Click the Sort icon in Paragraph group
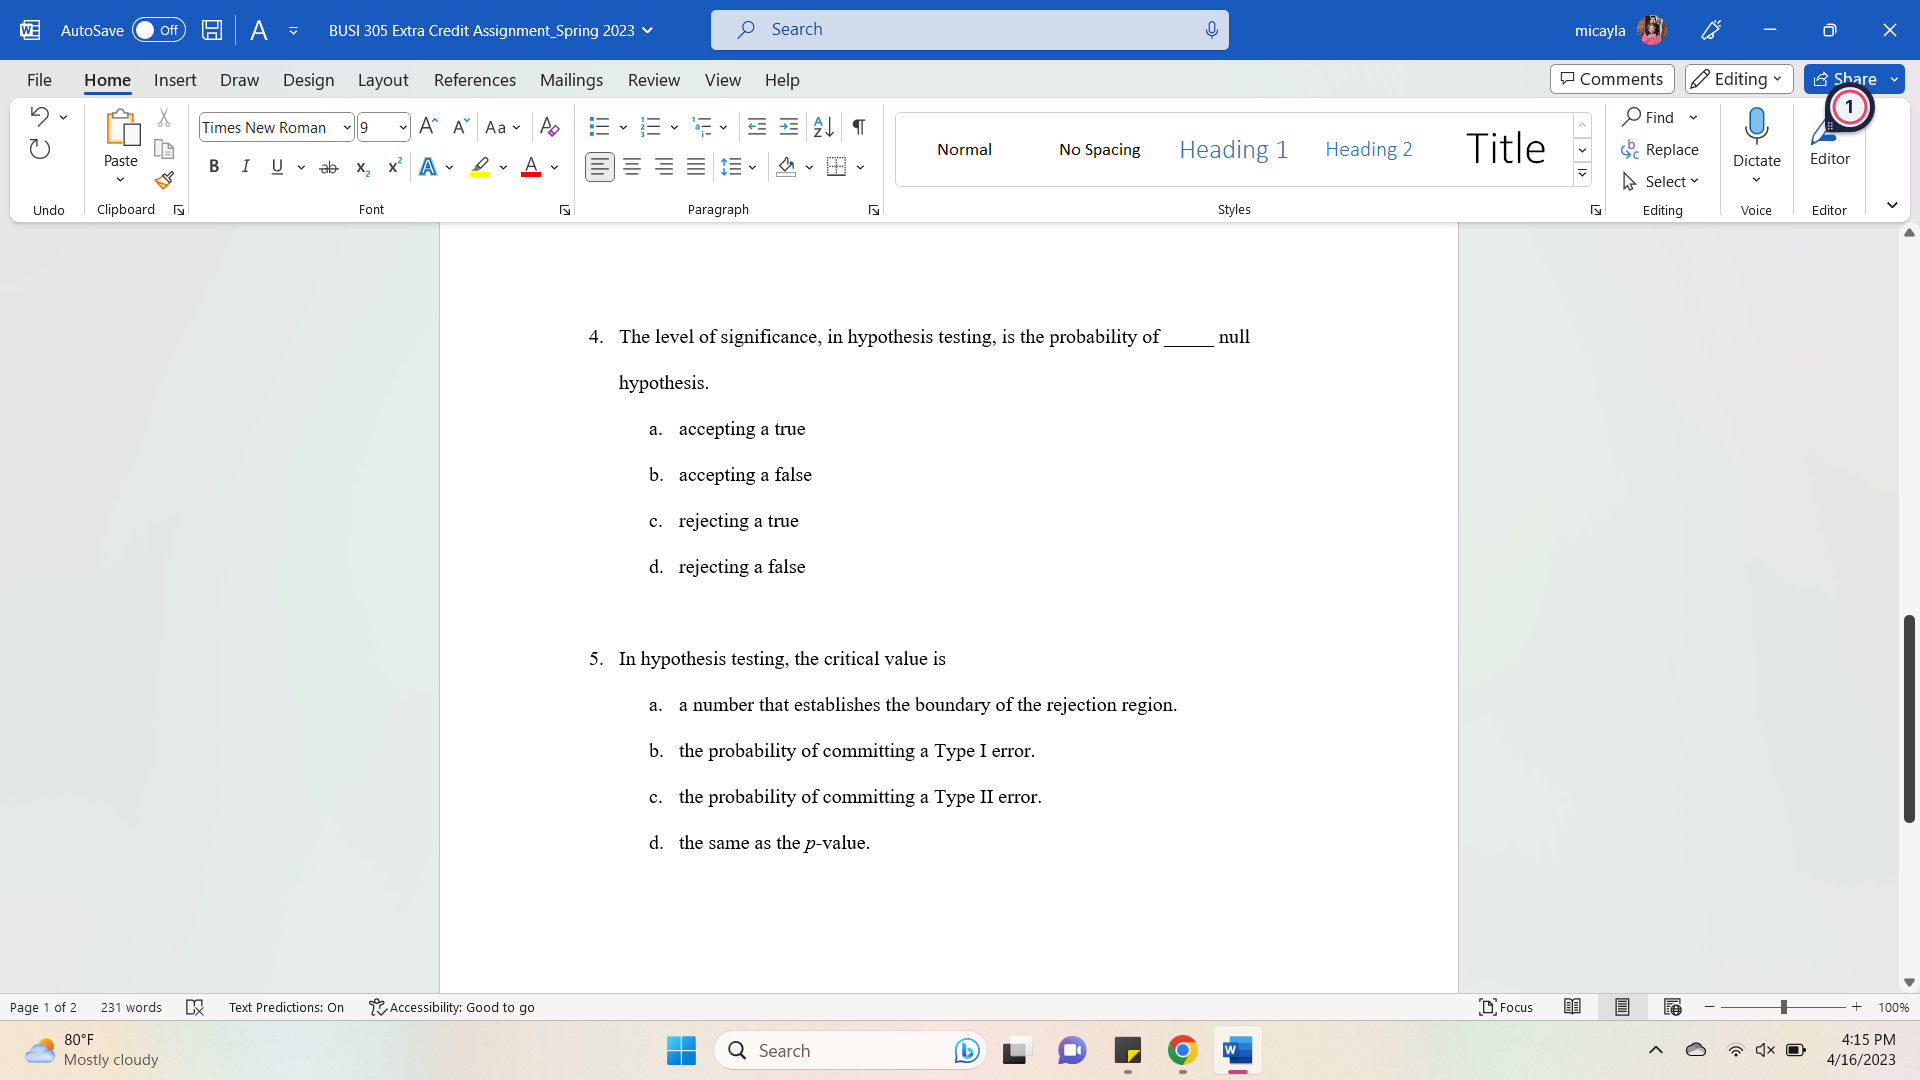The image size is (1920, 1080). (823, 127)
